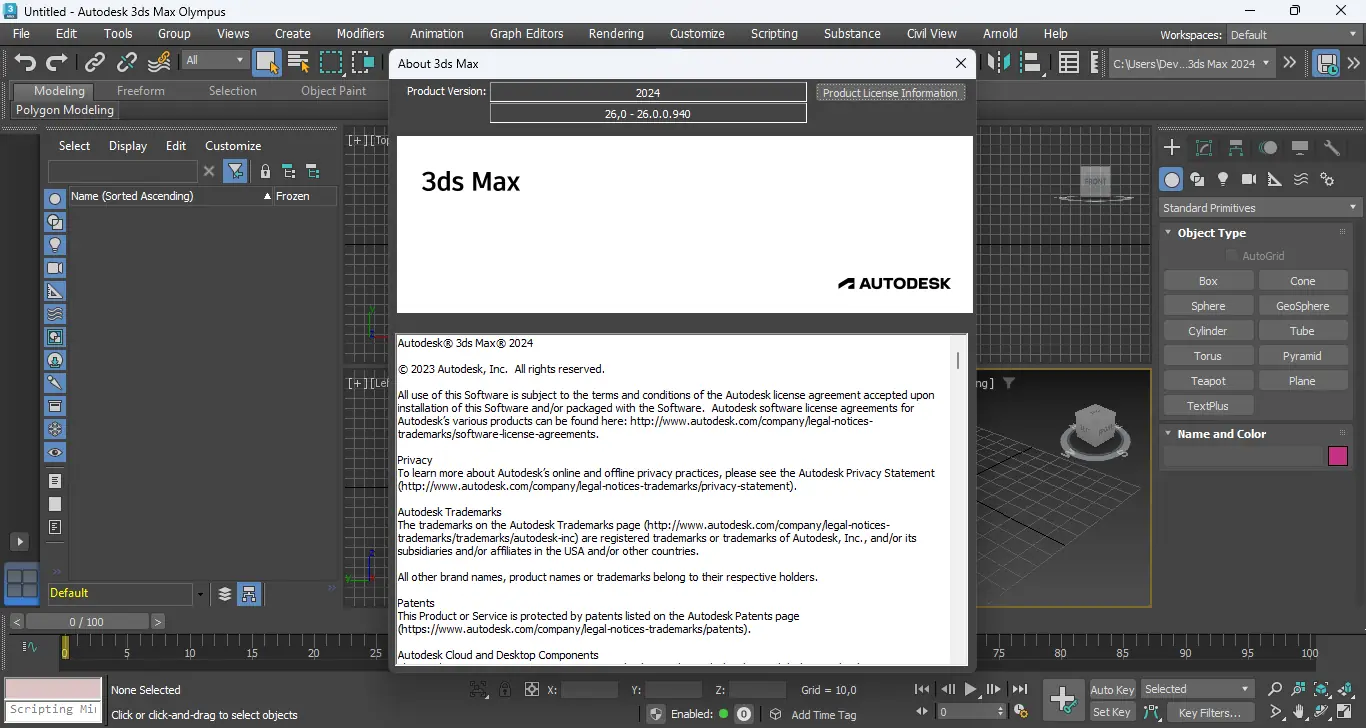Viewport: 1366px width, 728px height.
Task: Select the Shapes category icon
Action: (x=1197, y=179)
